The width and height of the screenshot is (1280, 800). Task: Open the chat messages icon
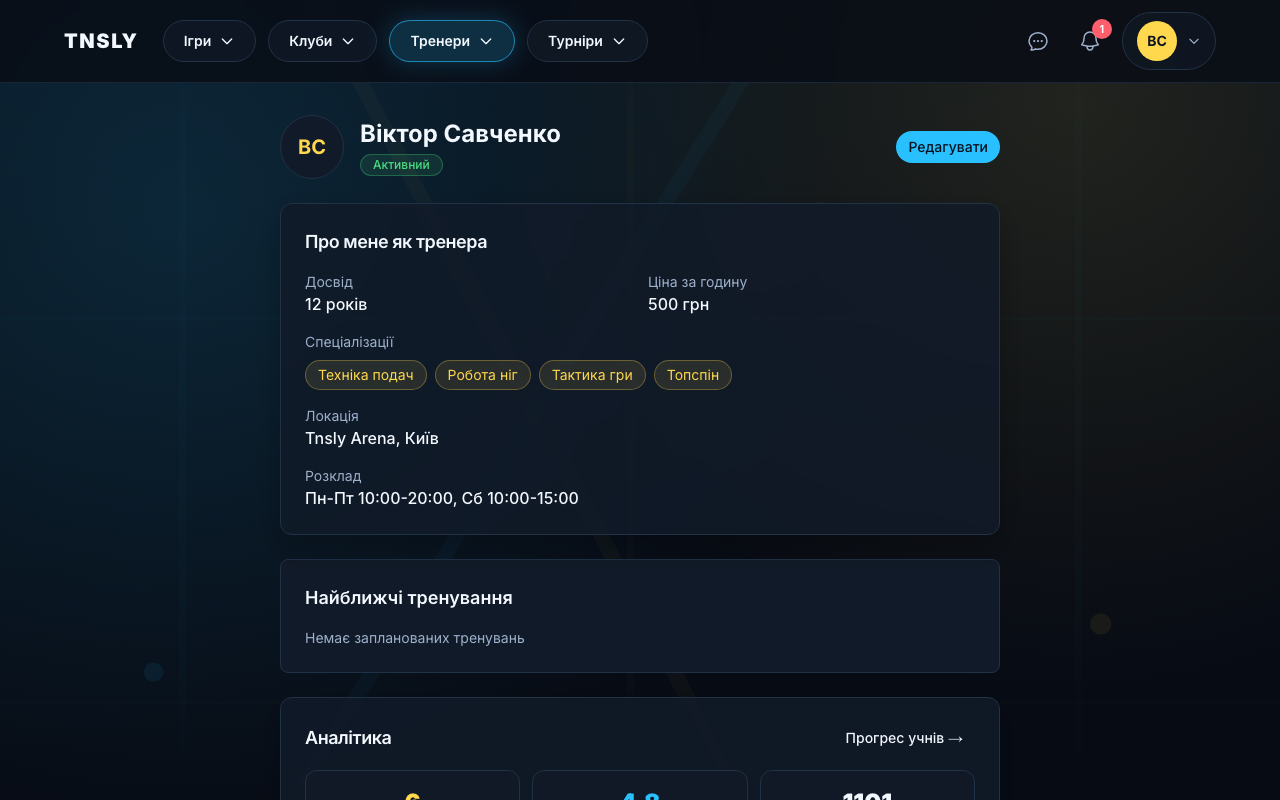click(x=1038, y=41)
